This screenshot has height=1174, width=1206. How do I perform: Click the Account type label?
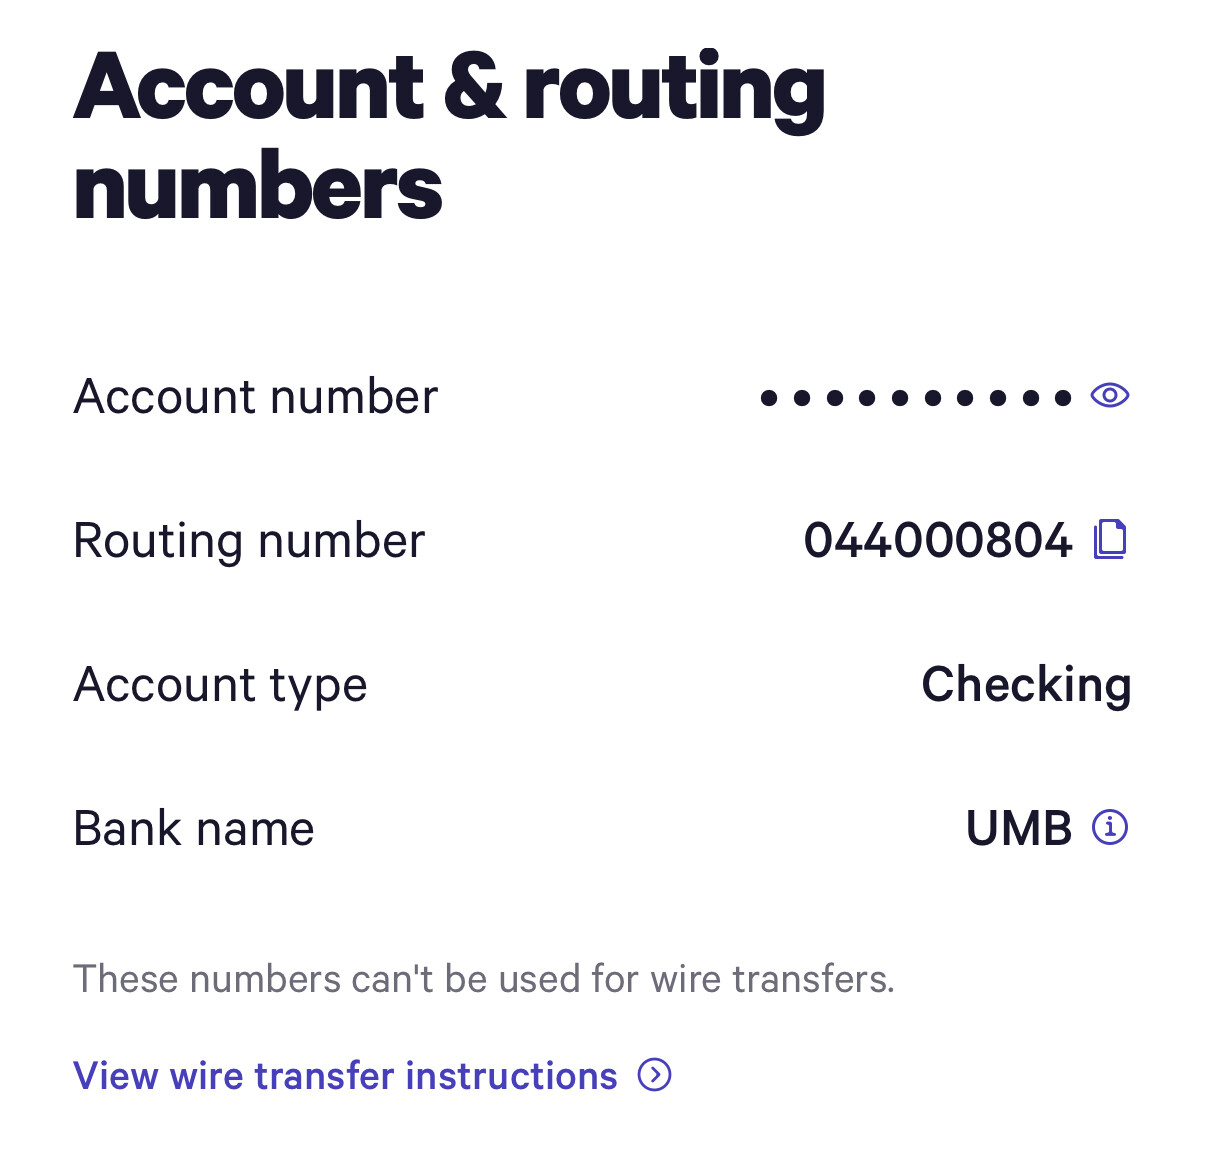click(x=220, y=686)
